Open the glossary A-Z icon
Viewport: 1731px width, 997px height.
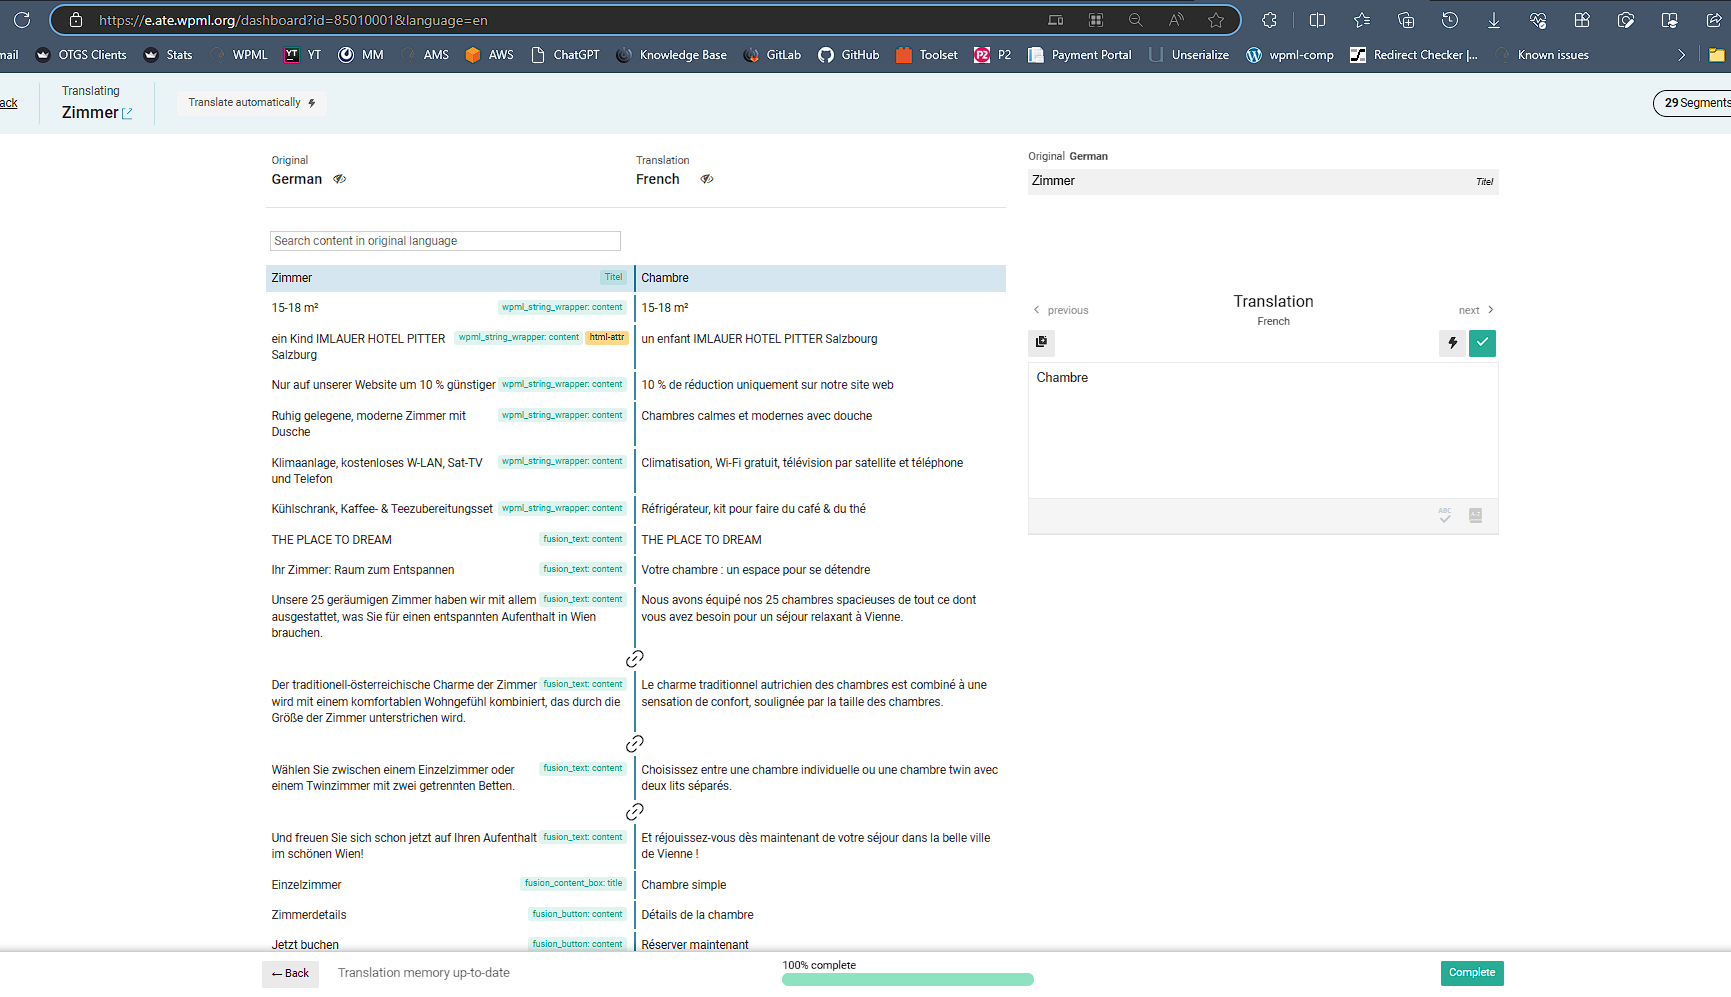click(1475, 515)
